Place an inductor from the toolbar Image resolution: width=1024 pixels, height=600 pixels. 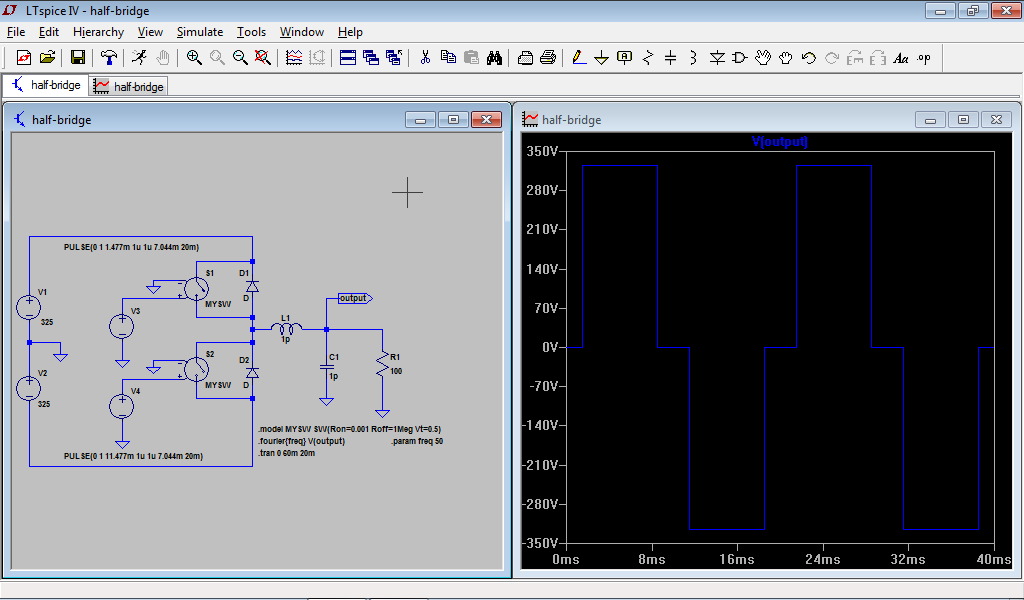(x=694, y=58)
